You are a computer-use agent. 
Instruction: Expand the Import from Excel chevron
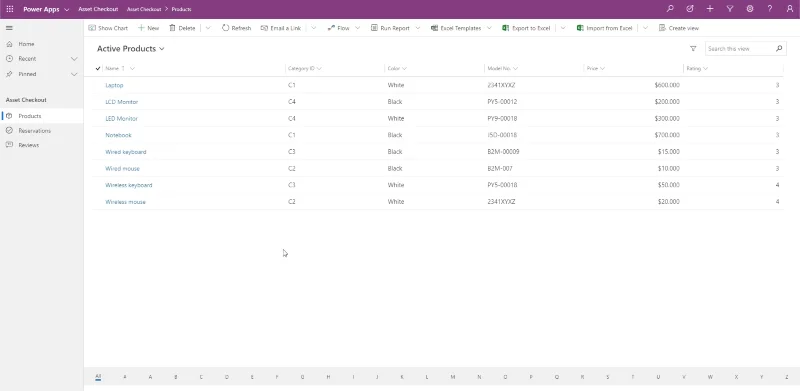645,28
